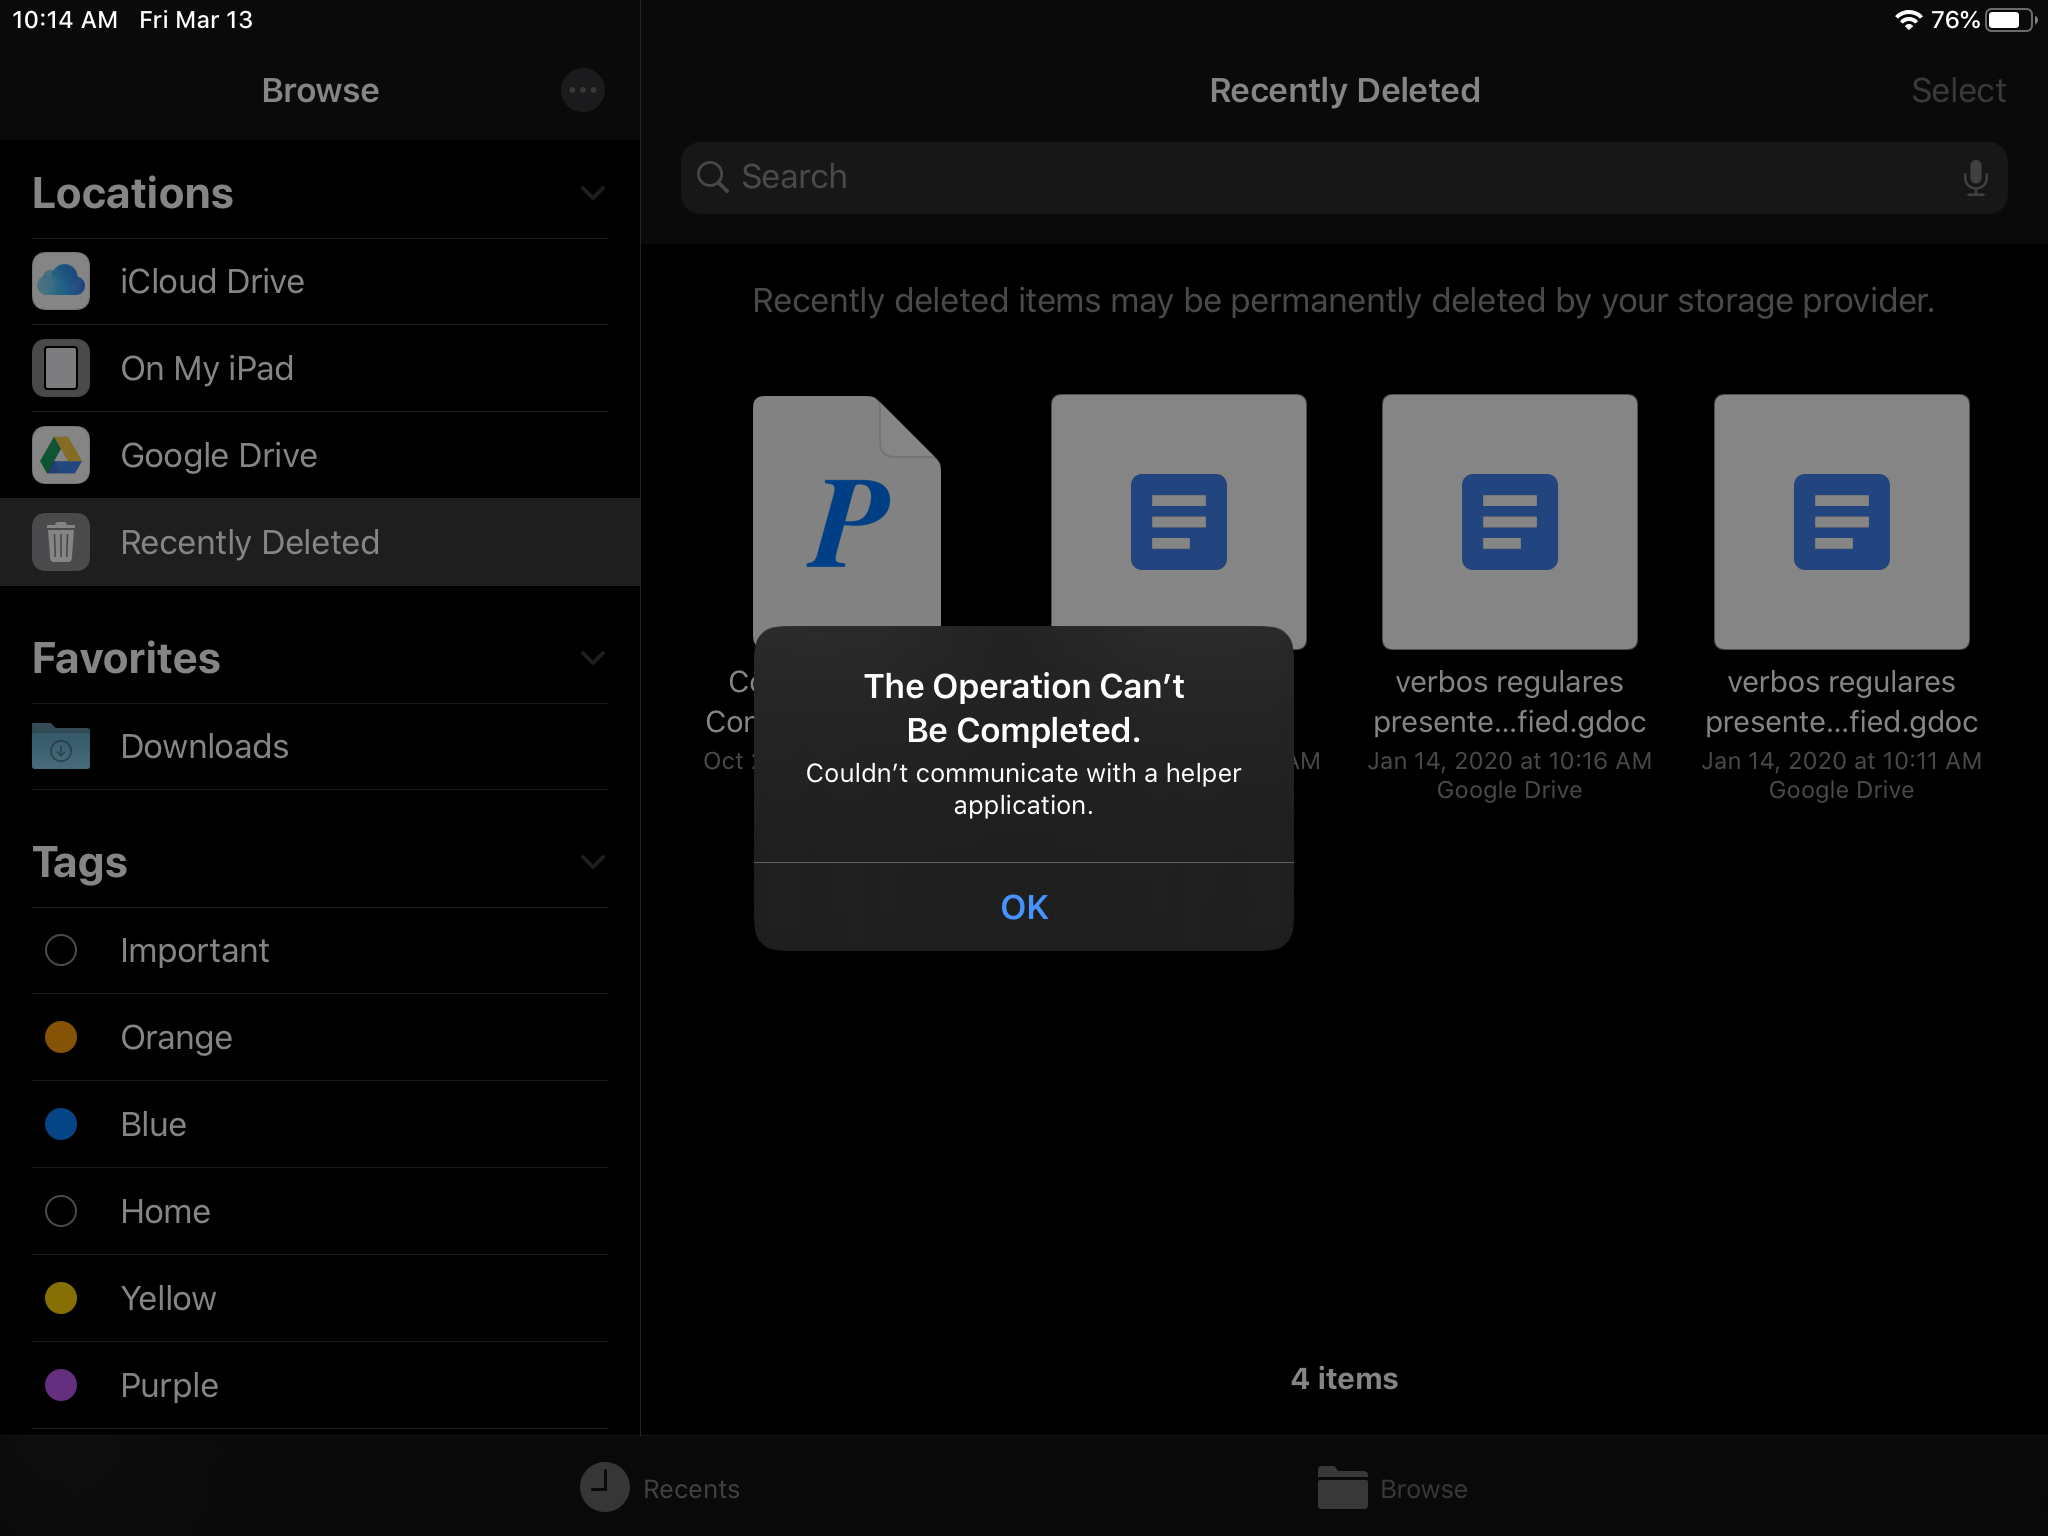Select the empty Important tag circle
The image size is (2048, 1536).
61,950
